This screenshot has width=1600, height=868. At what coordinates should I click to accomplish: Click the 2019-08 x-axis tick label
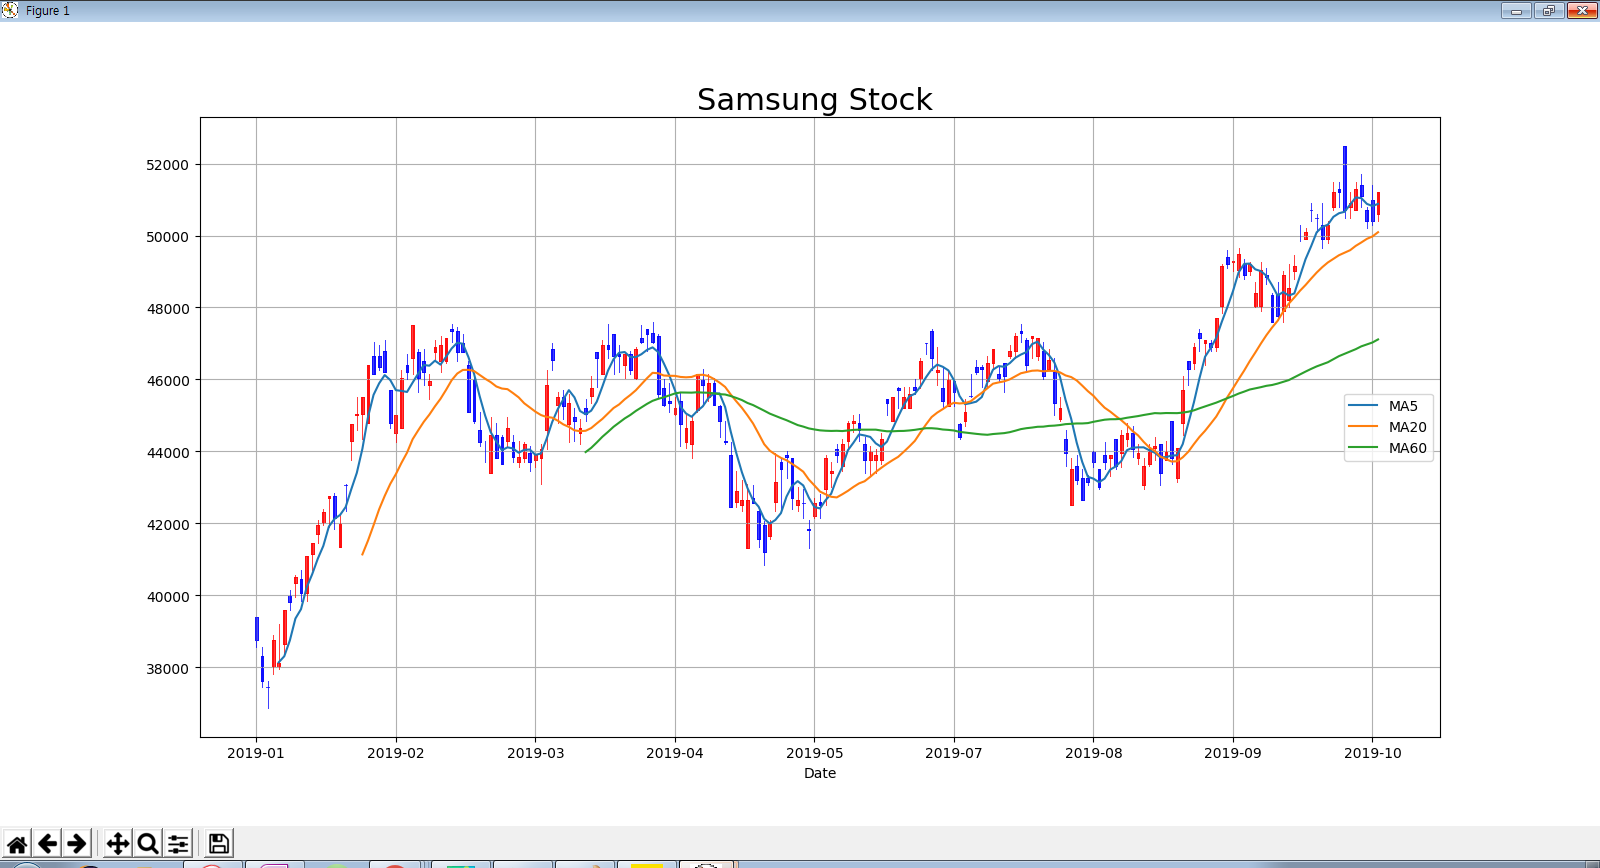click(x=1093, y=753)
